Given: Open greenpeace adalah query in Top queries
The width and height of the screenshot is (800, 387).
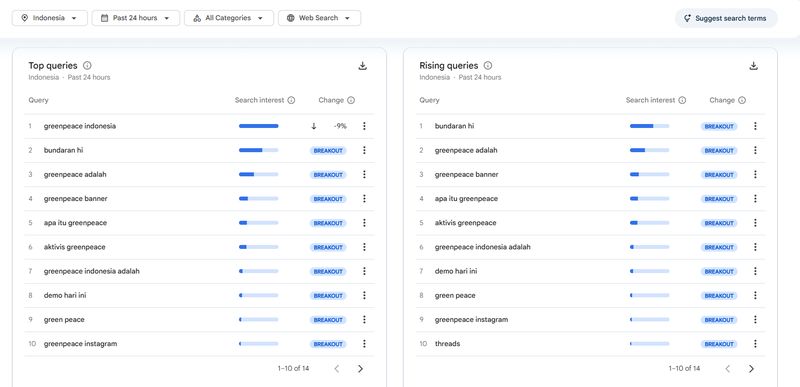Looking at the screenshot, I should point(75,174).
